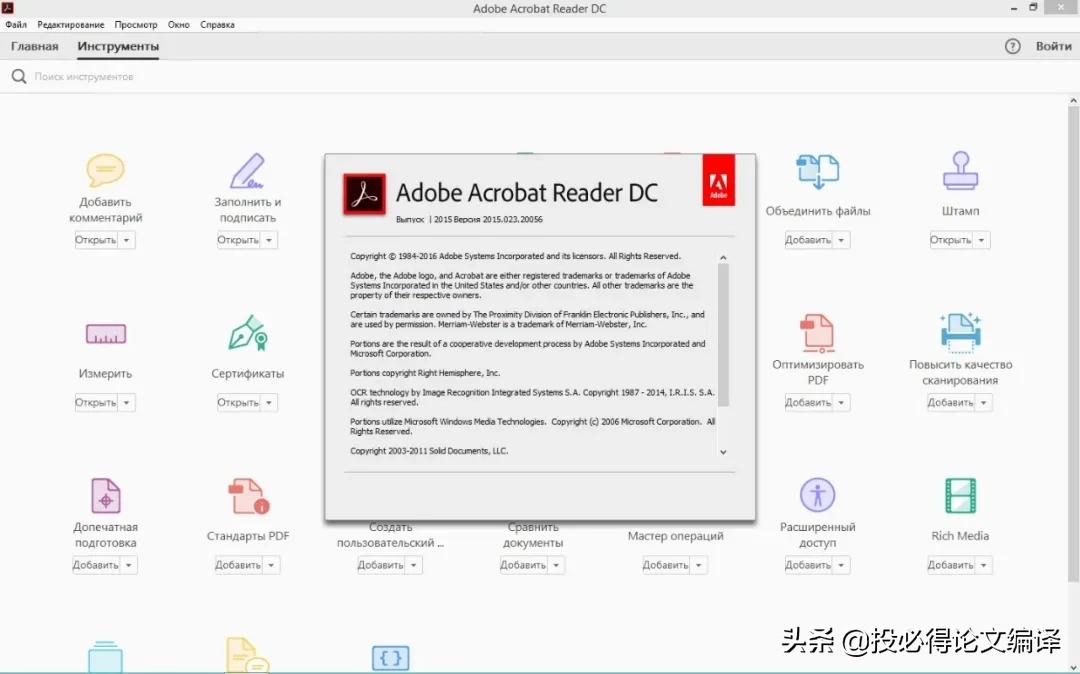Expand dropdown arrow under Измерить
The image size is (1080, 674).
pyautogui.click(x=127, y=403)
